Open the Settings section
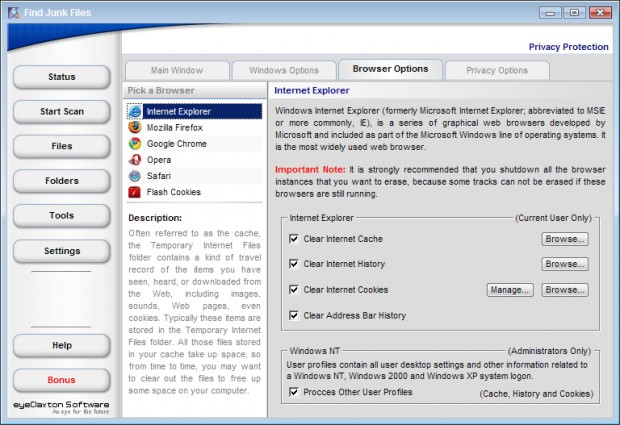620x425 pixels. coord(62,251)
